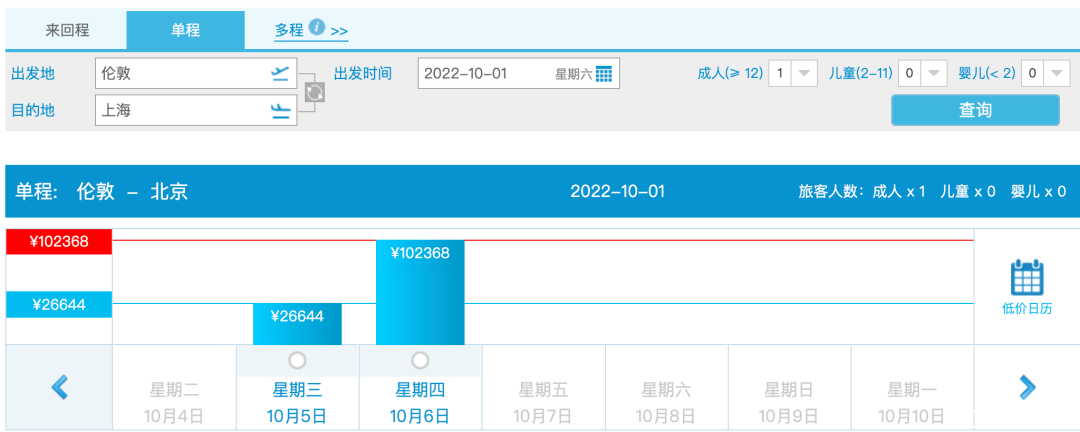Go to next week with right arrow
This screenshot has height=432, width=1080.
[x=1026, y=387]
